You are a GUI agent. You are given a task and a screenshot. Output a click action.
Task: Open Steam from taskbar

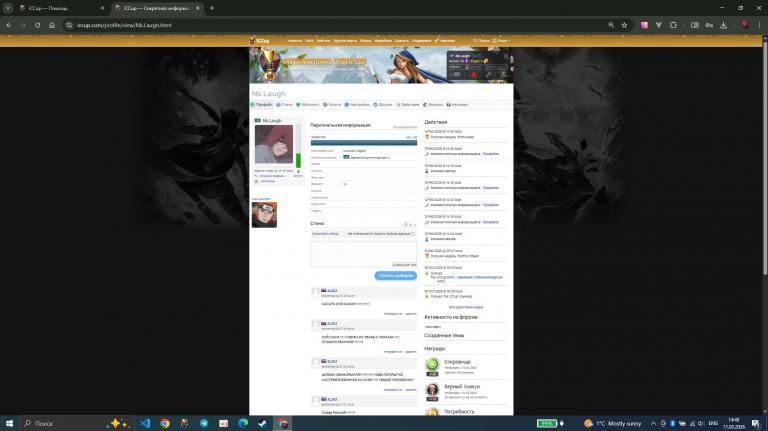263,423
